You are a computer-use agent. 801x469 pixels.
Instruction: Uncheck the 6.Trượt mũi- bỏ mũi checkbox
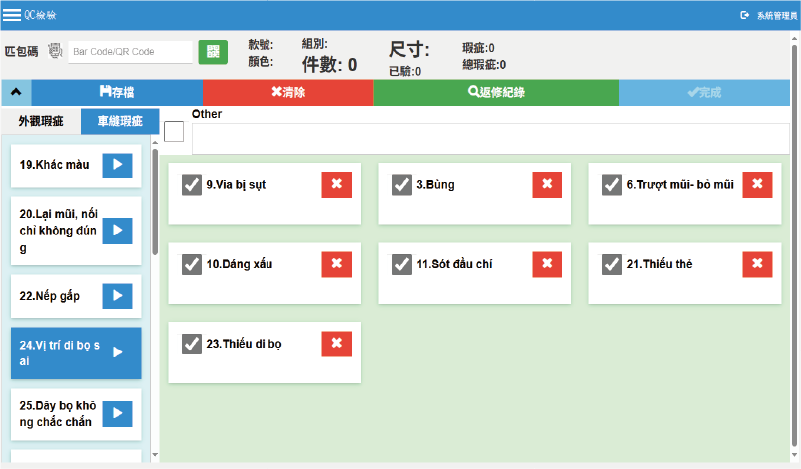(611, 185)
